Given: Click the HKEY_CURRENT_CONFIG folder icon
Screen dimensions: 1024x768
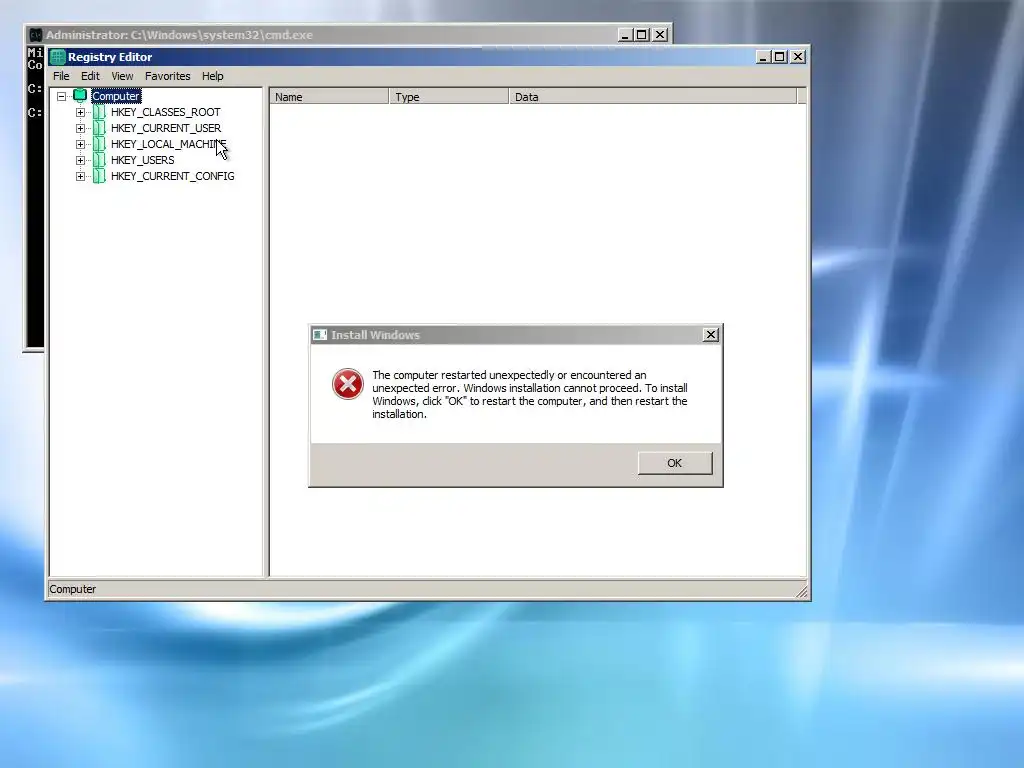Looking at the screenshot, I should 99,176.
